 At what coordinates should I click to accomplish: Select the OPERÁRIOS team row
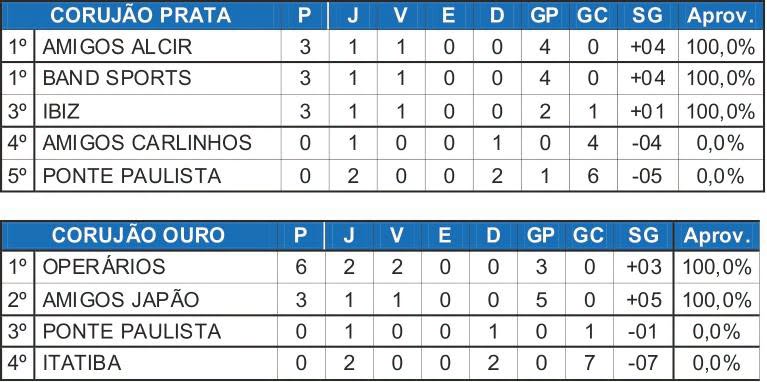(382, 267)
